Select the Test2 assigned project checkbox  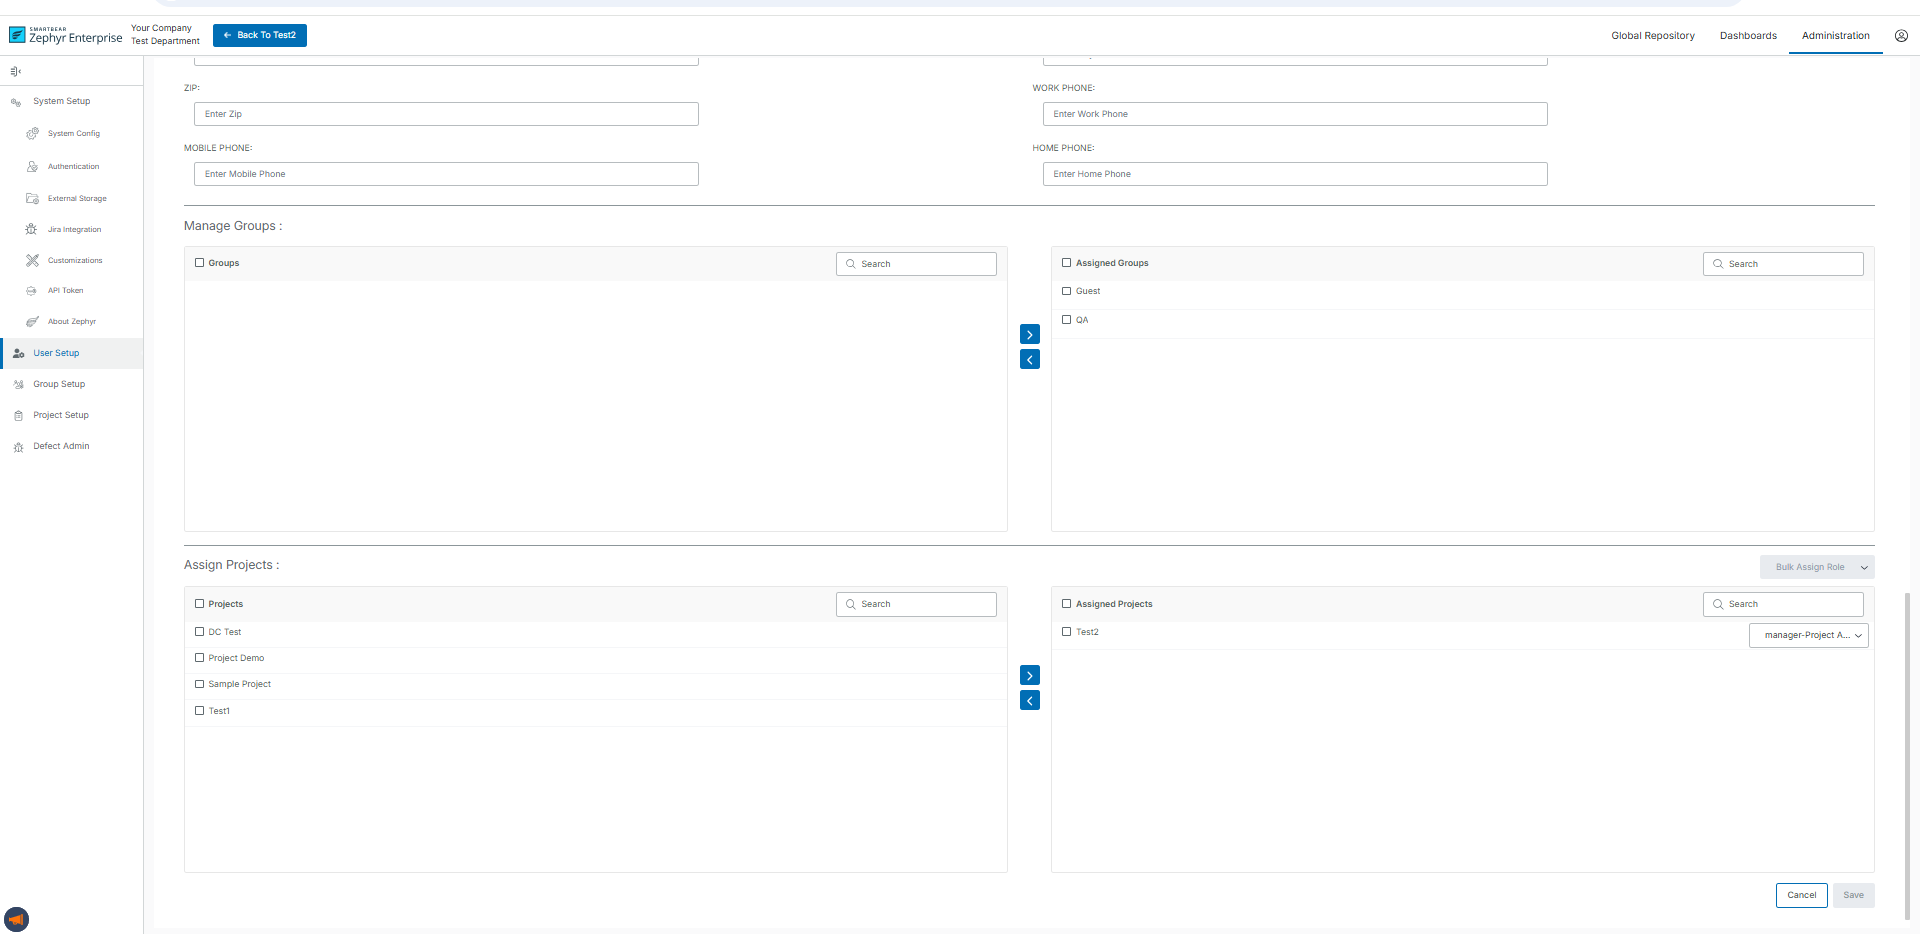pos(1066,632)
